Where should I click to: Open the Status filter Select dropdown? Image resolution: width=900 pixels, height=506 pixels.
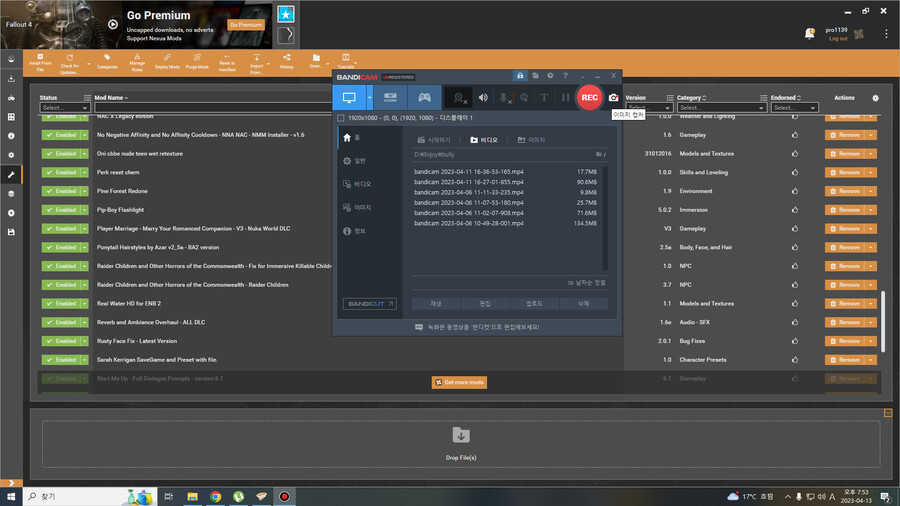click(64, 107)
